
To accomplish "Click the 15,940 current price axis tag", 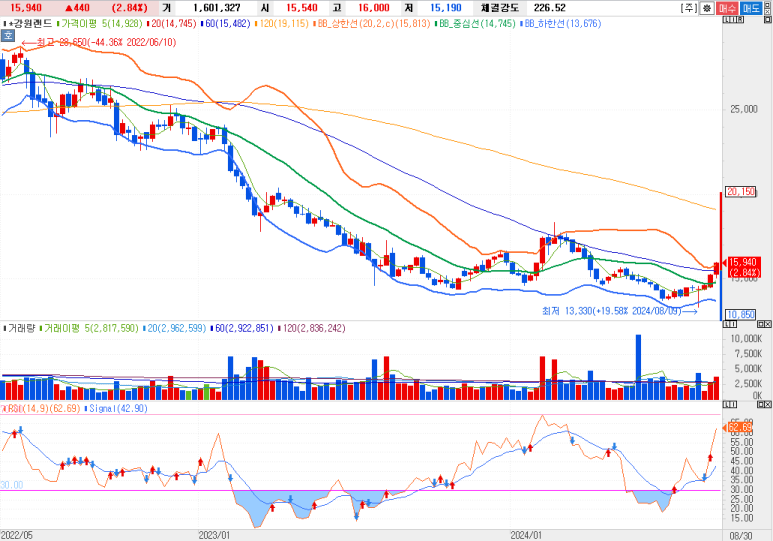I will tap(744, 267).
